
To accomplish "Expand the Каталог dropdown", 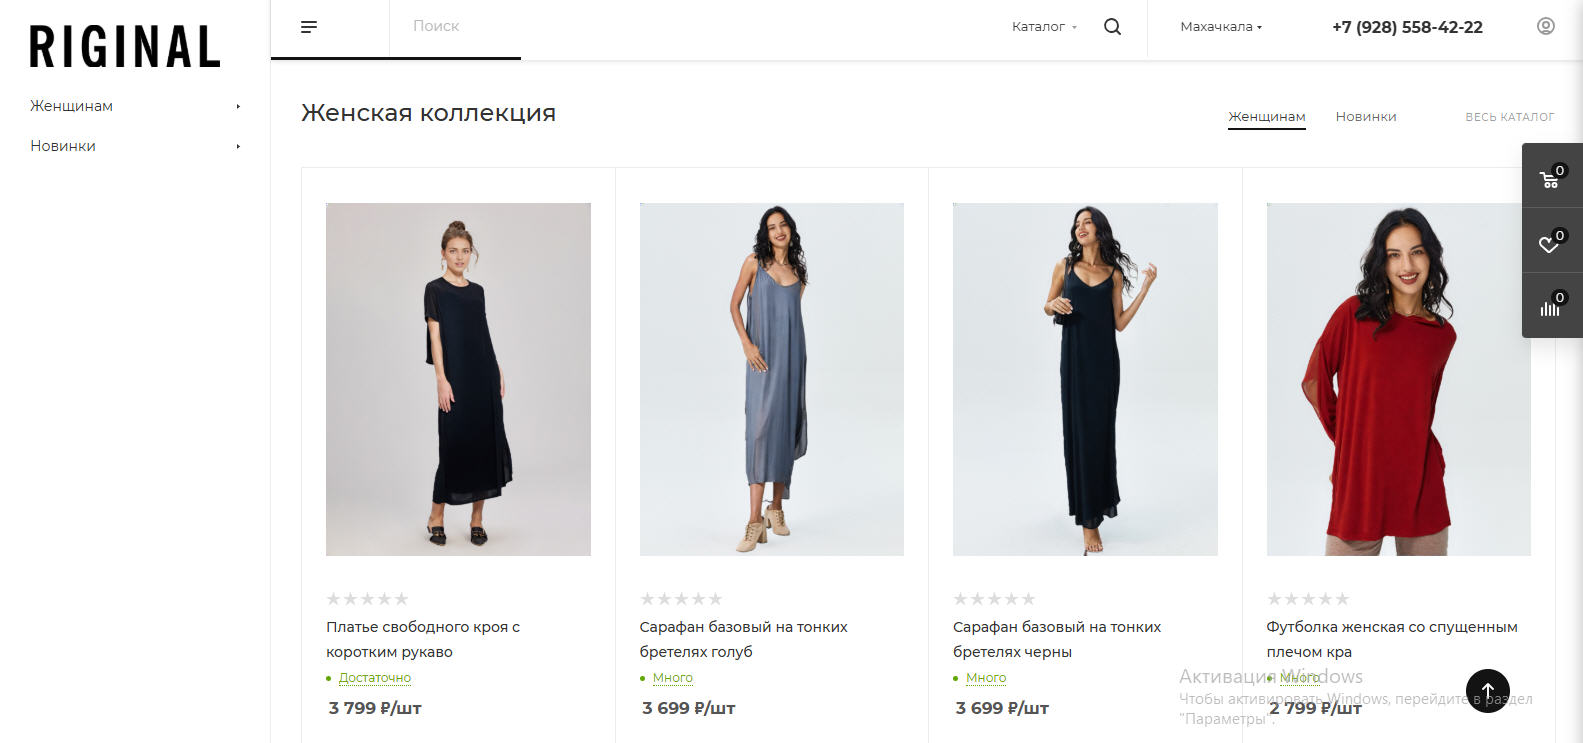I will coord(1044,27).
